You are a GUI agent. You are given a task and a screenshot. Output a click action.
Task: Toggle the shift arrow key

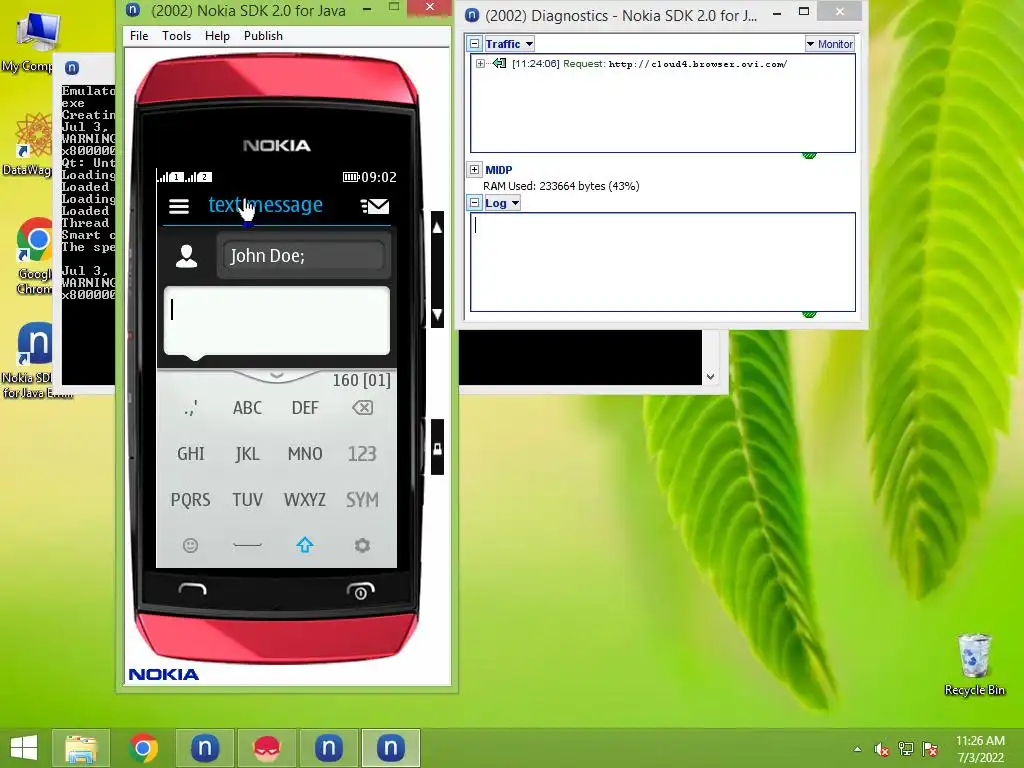pos(305,545)
